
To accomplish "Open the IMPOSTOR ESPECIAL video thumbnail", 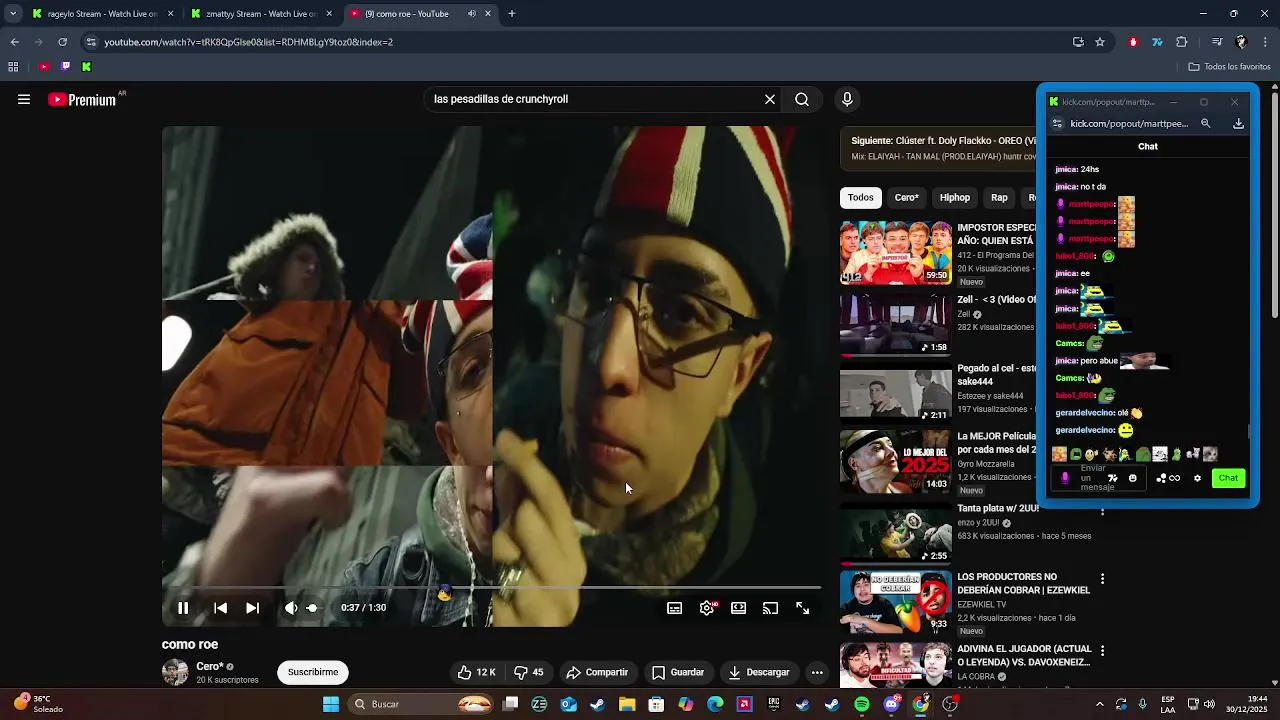I will pyautogui.click(x=896, y=253).
